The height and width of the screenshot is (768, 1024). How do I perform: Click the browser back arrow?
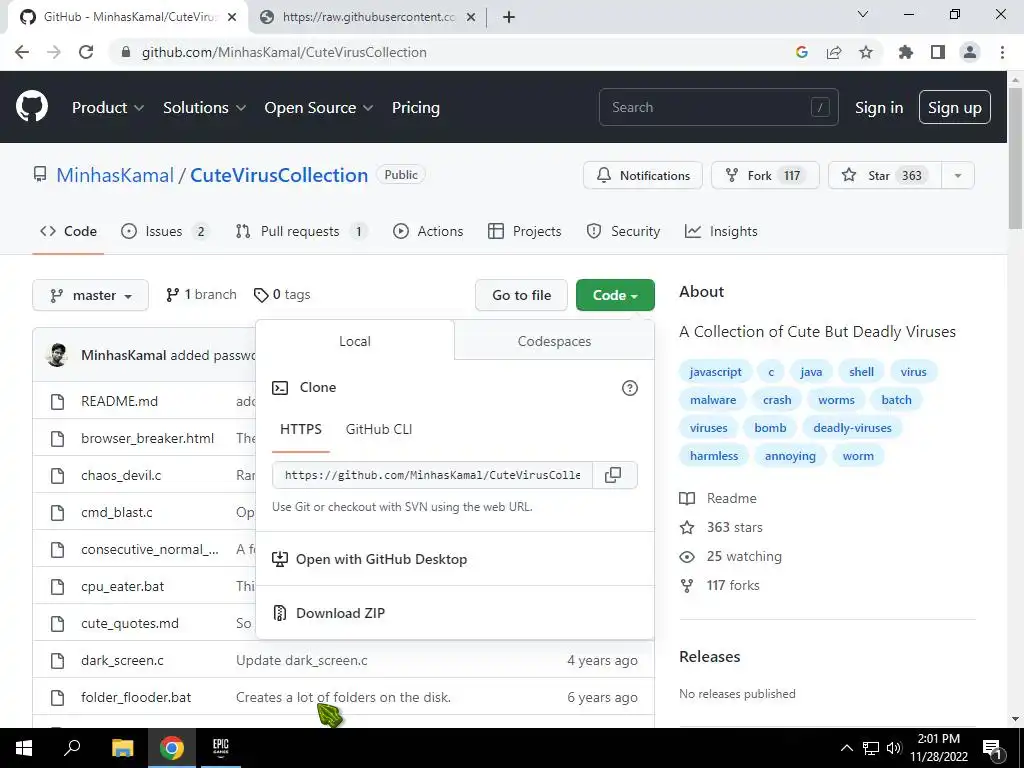(22, 52)
